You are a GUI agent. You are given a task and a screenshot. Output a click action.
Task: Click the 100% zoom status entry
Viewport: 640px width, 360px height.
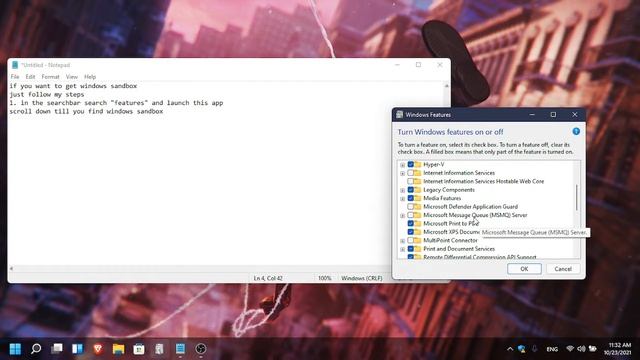tap(324, 278)
